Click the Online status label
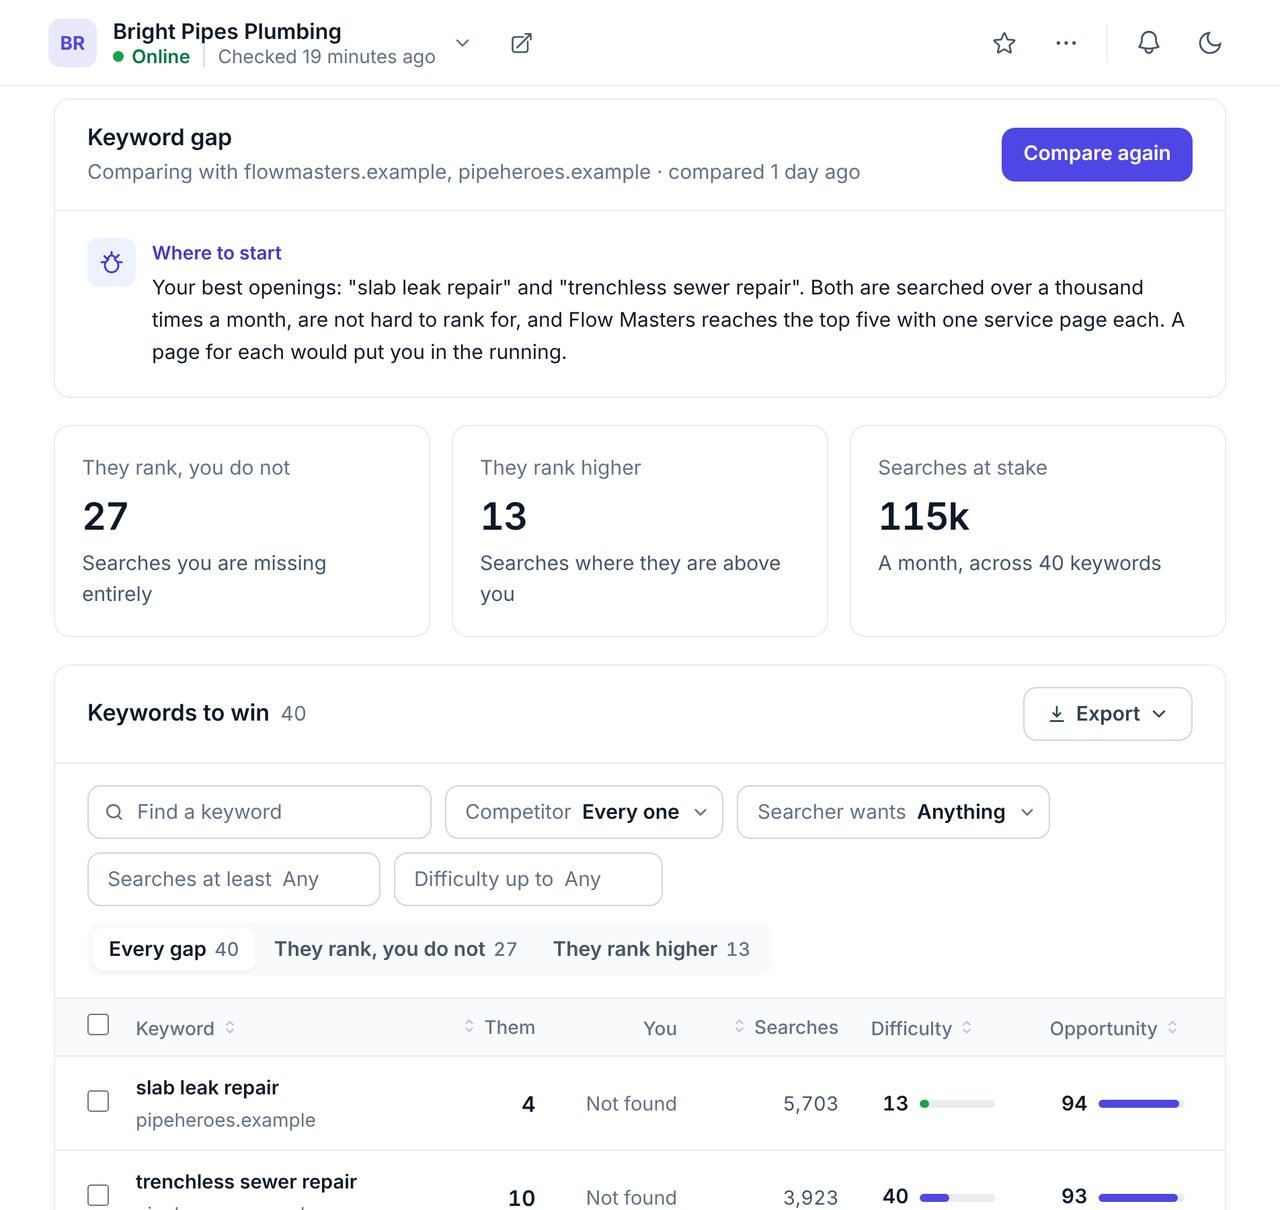1280x1210 pixels. 161,57
